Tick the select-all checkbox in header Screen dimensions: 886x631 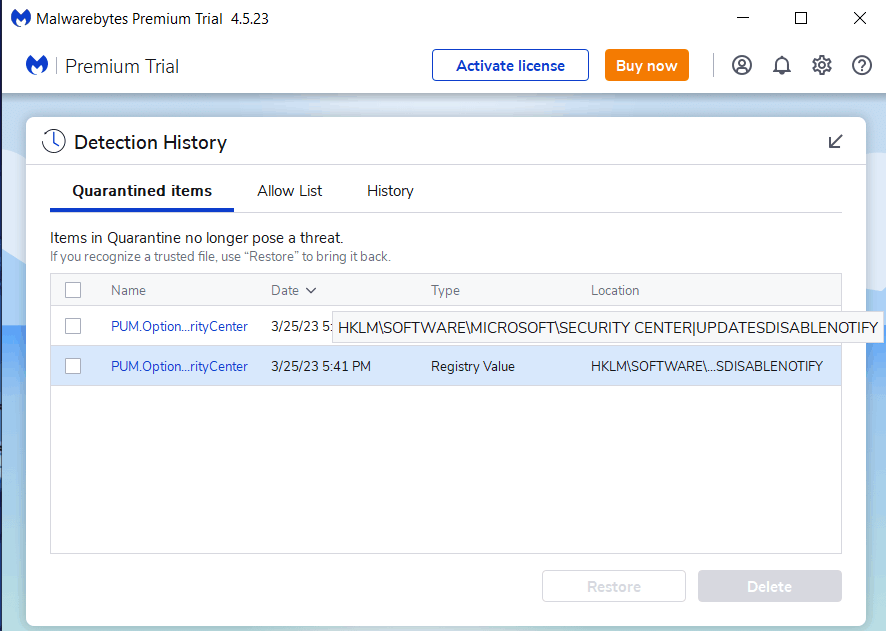tap(73, 290)
